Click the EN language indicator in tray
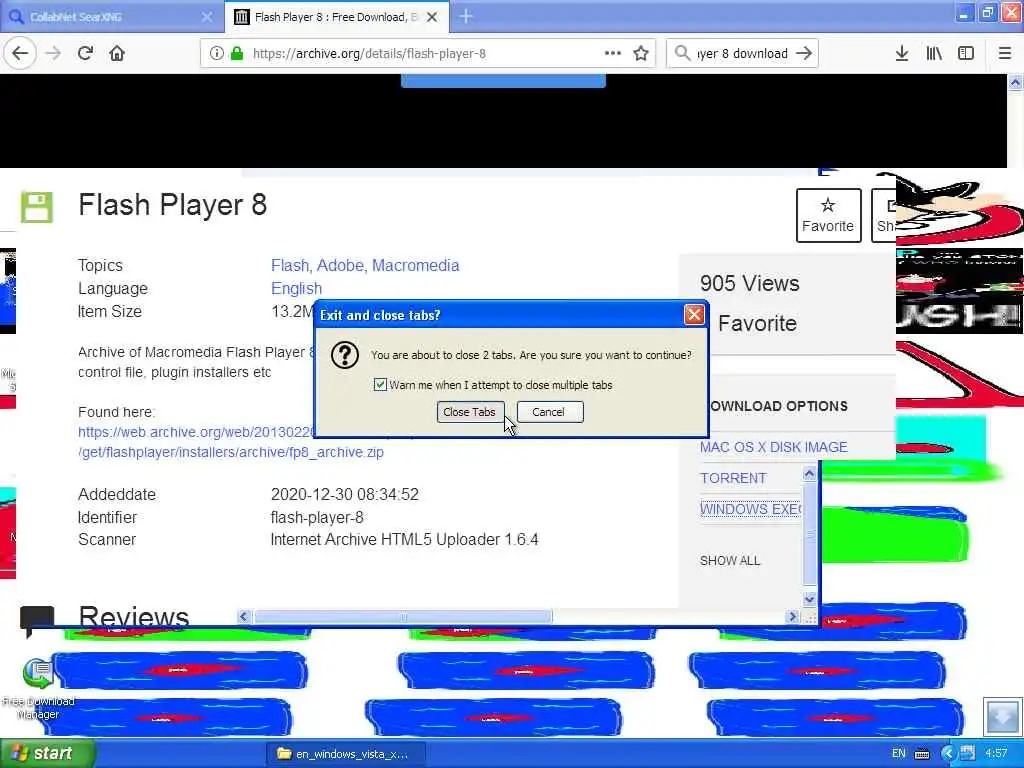 899,754
